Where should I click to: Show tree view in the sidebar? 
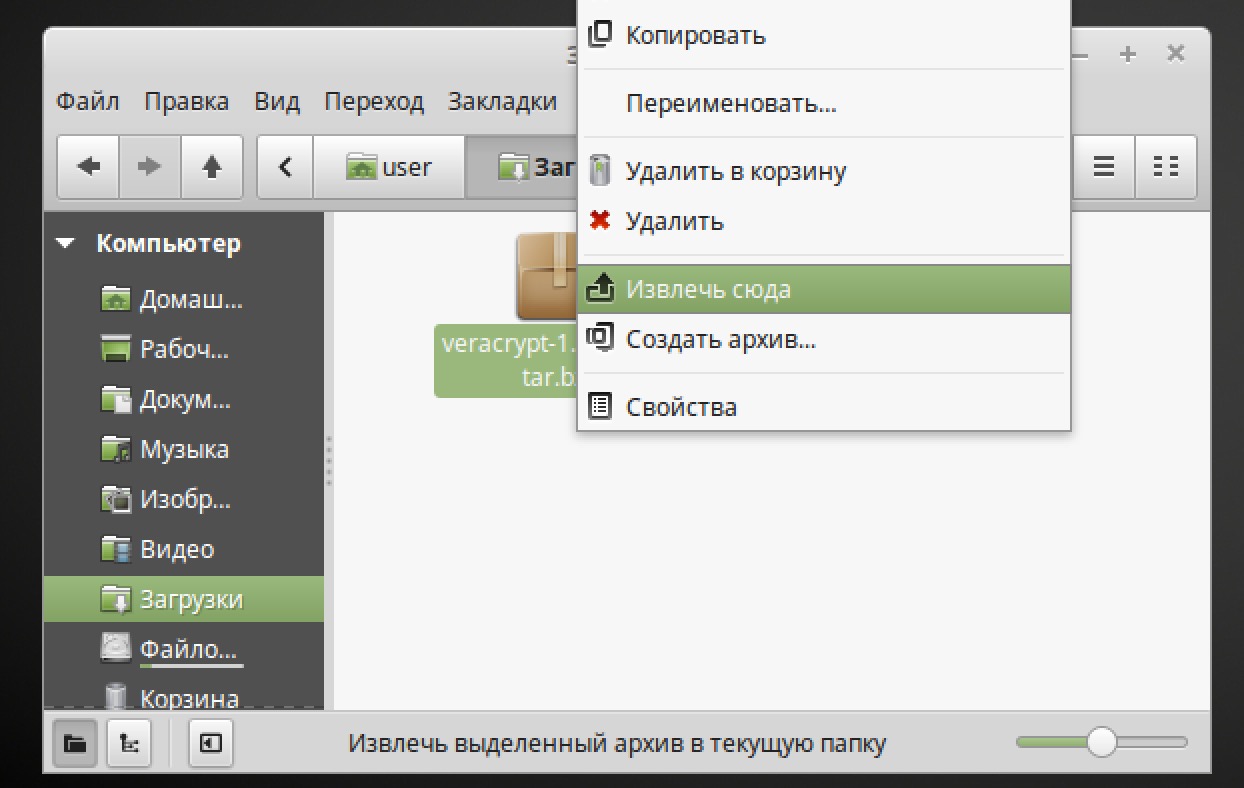click(x=129, y=743)
